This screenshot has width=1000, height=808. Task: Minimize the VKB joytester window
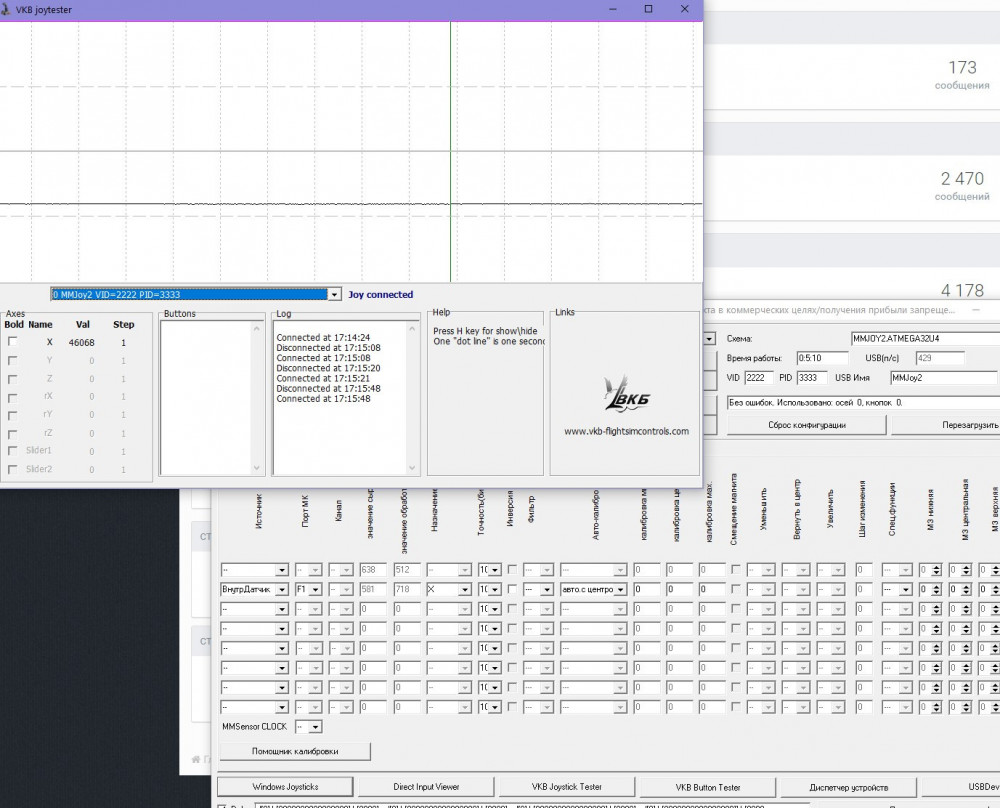tap(613, 9)
